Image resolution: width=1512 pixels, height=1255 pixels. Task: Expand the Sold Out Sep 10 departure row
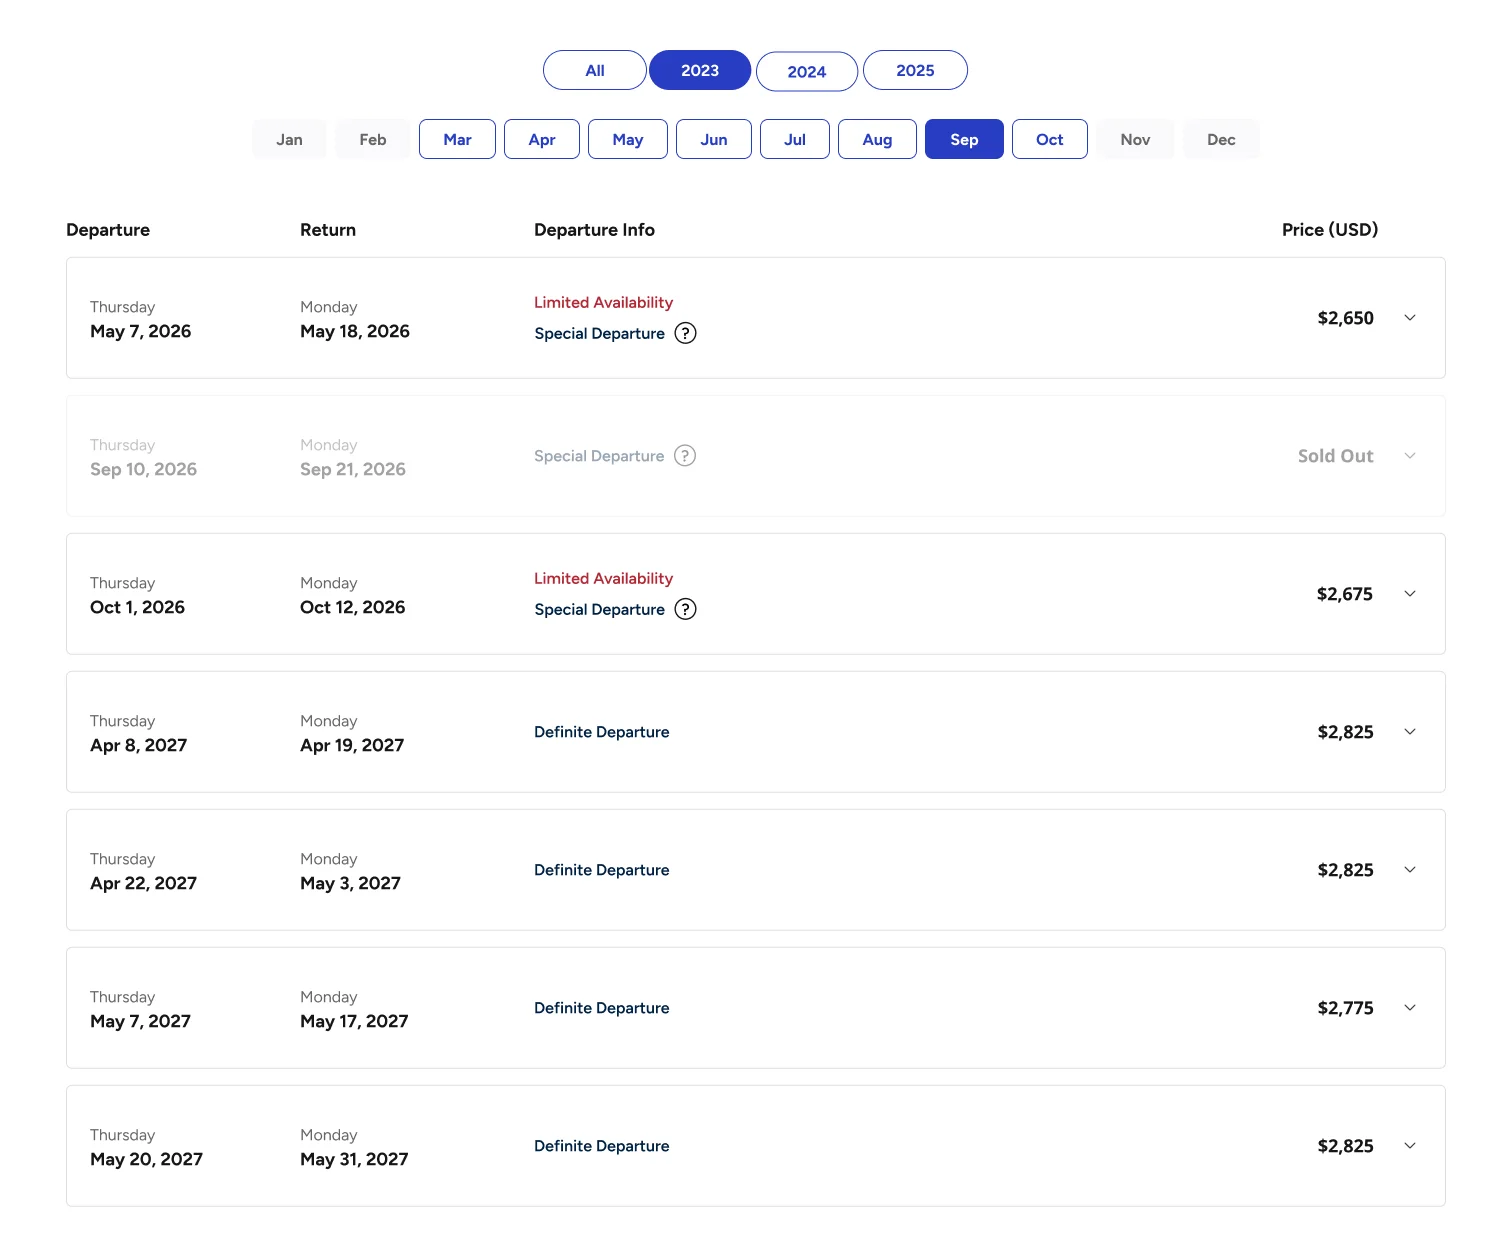(1410, 456)
